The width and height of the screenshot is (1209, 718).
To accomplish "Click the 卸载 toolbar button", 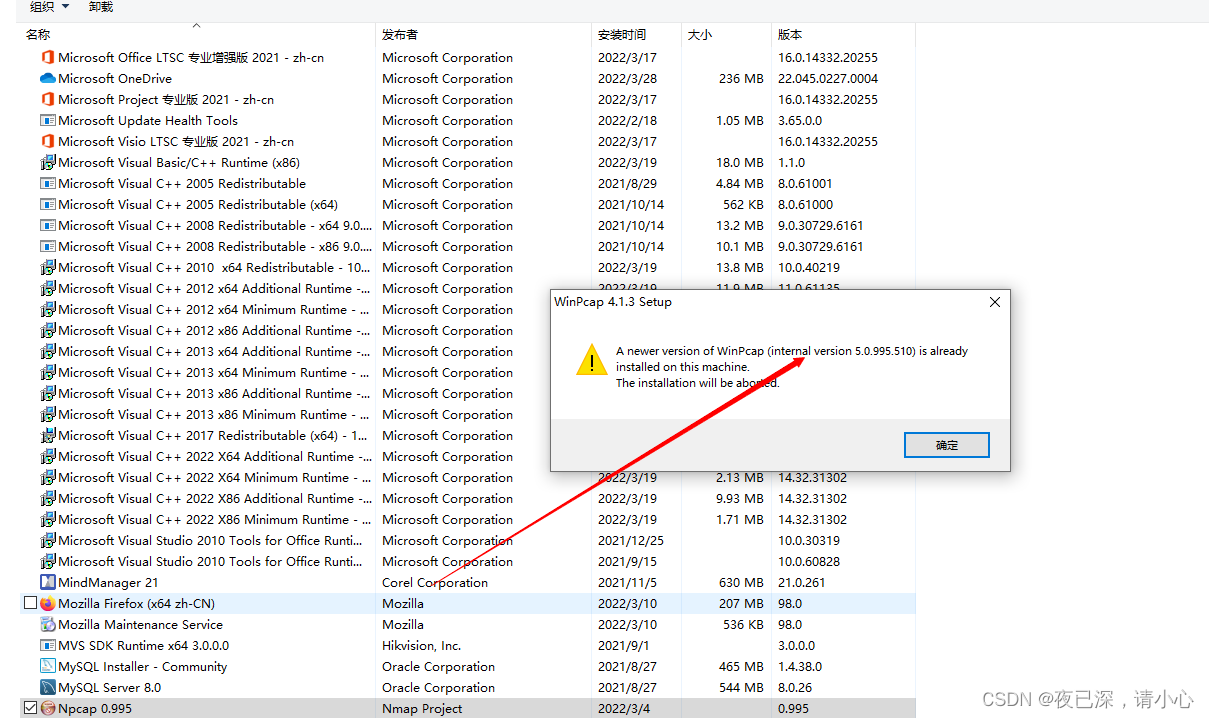I will [101, 6].
